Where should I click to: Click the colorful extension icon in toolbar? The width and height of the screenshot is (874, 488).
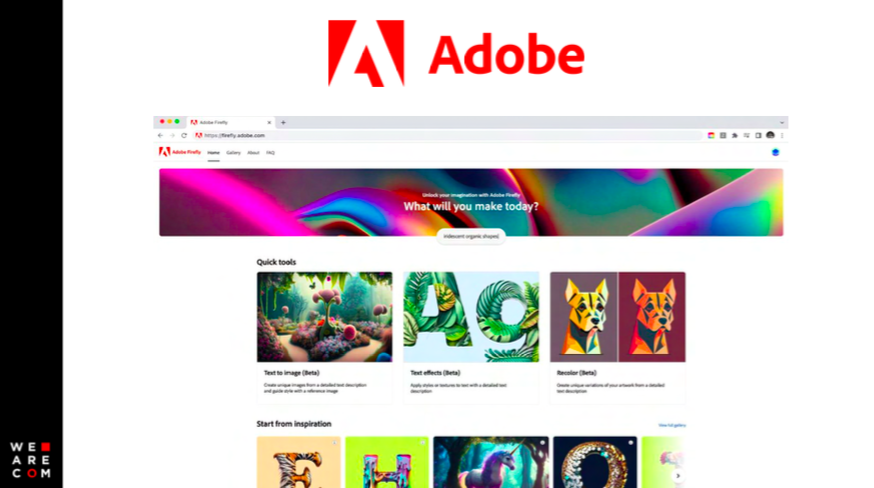[x=711, y=136]
